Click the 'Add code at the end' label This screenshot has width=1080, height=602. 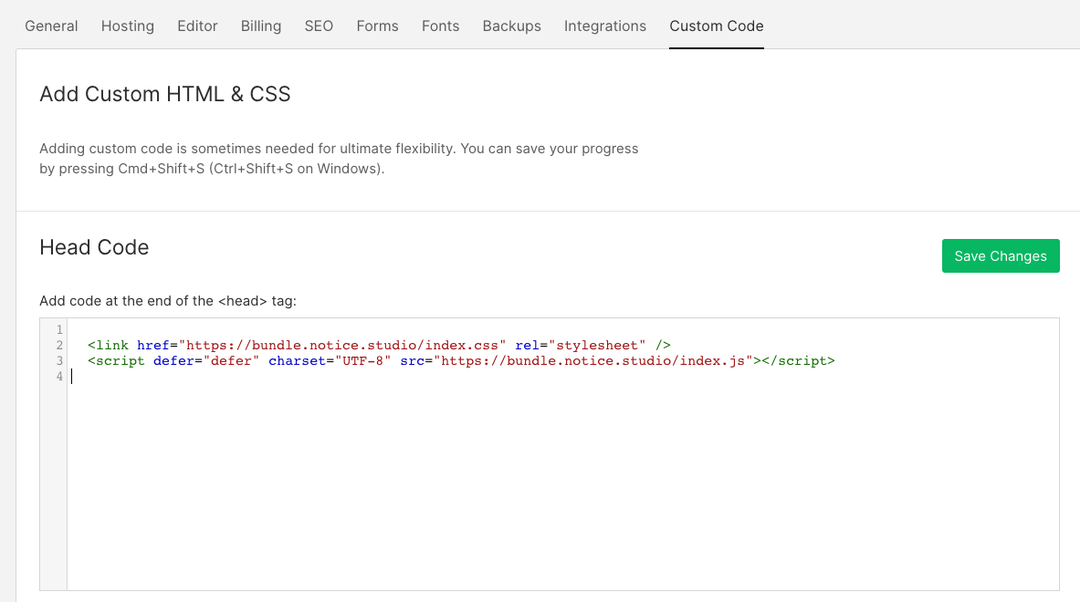coord(168,301)
